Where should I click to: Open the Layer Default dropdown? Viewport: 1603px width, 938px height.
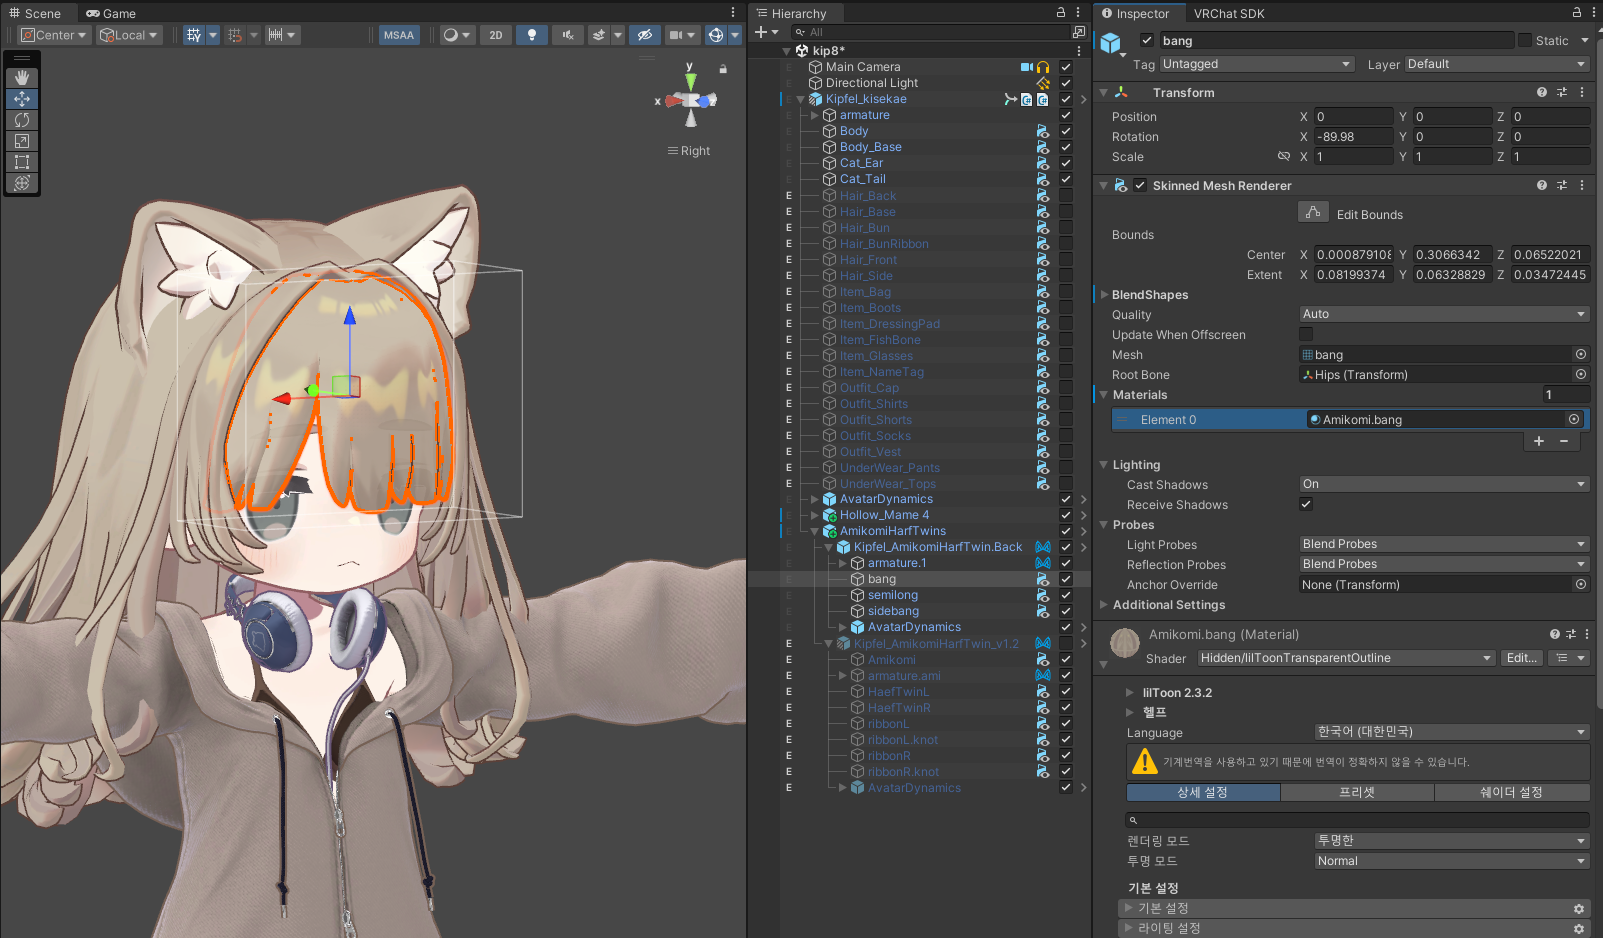(x=1497, y=64)
